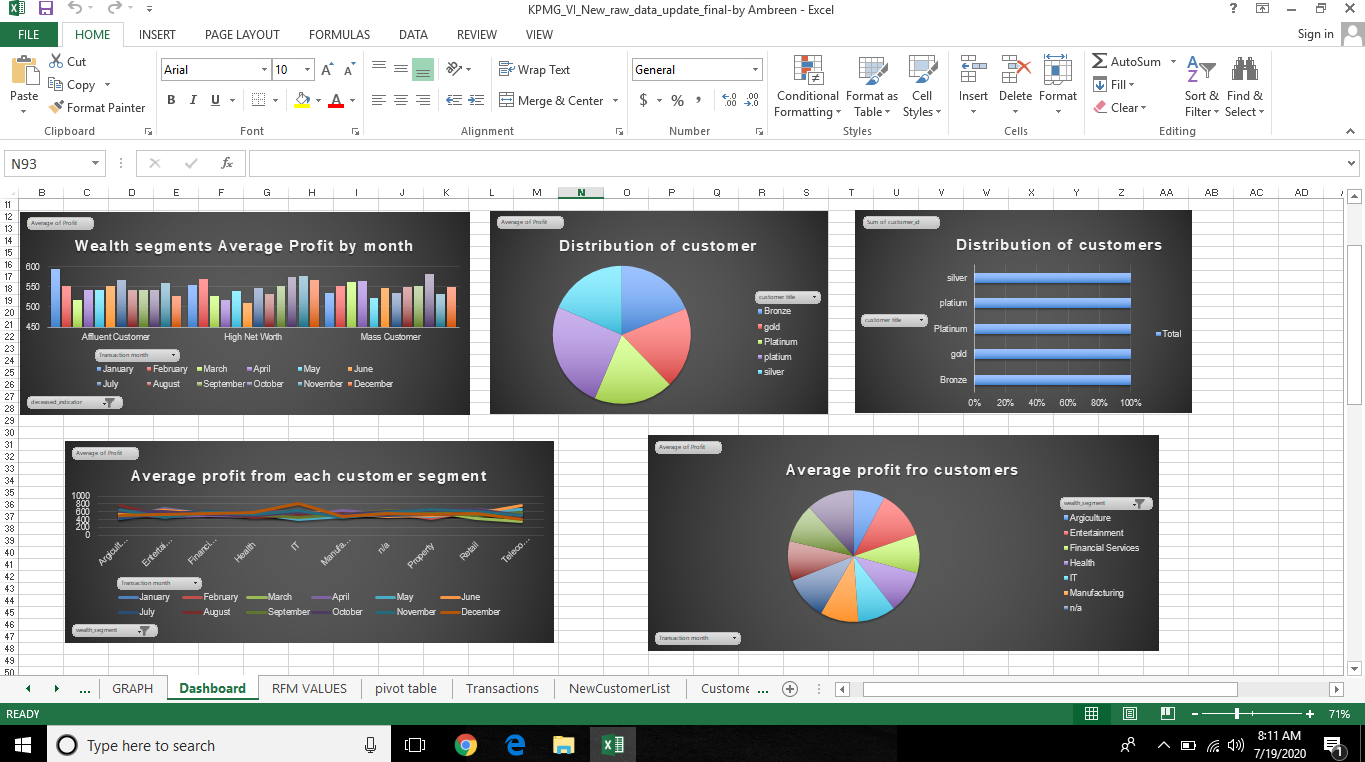Select the Format Painter
The height and width of the screenshot is (762, 1365).
tap(97, 107)
